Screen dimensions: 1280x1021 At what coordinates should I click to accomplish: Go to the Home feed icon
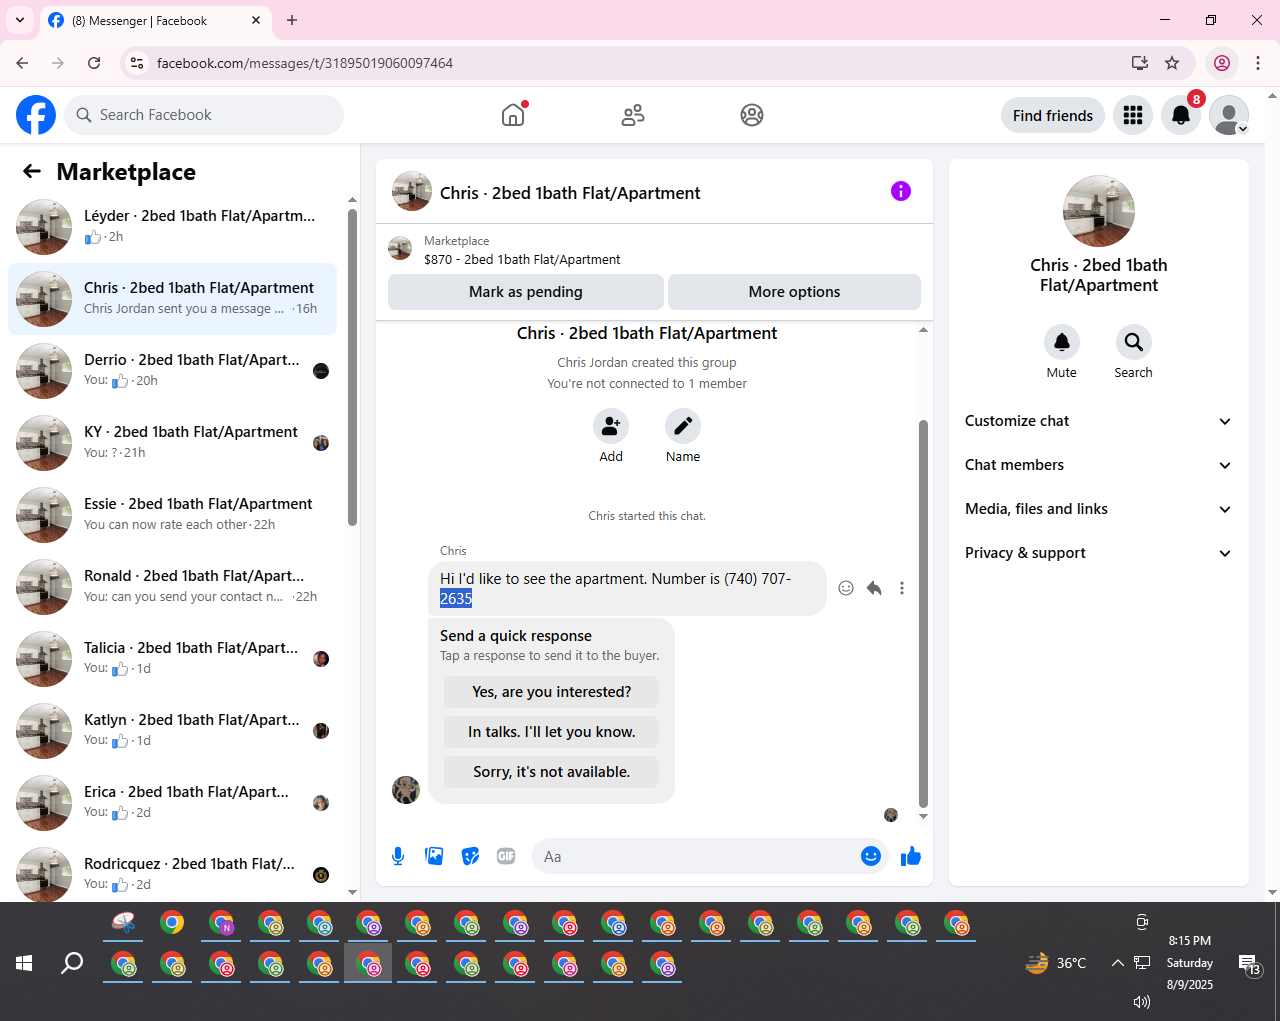513,115
